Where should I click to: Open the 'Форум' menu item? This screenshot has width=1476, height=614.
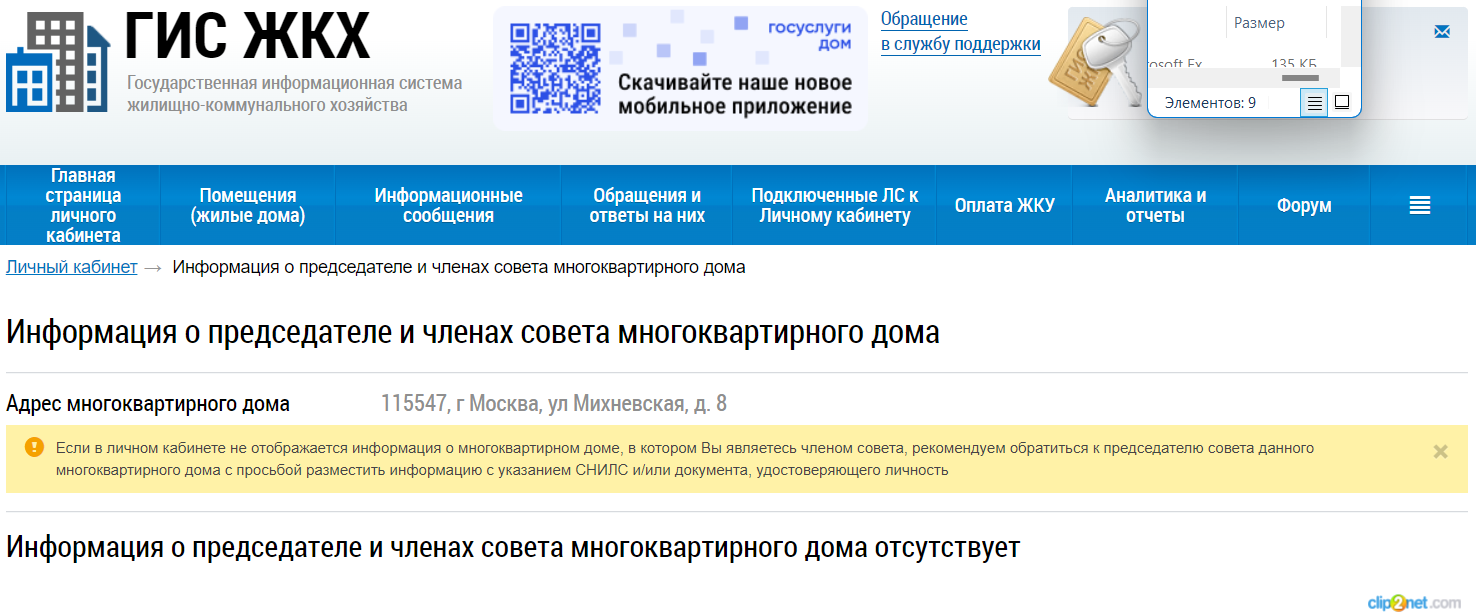coord(1304,205)
